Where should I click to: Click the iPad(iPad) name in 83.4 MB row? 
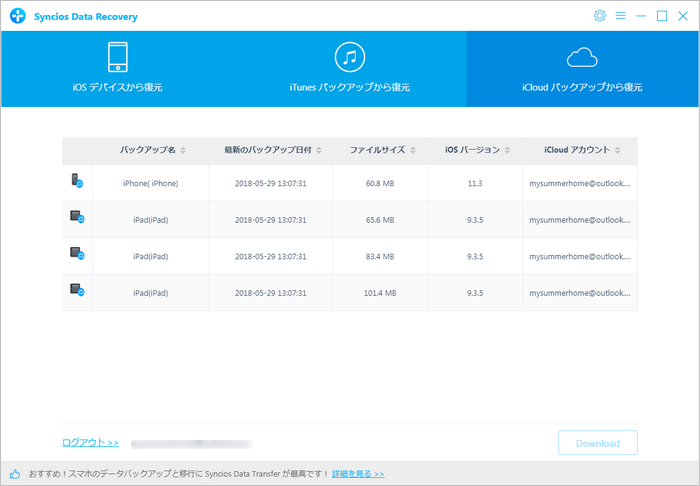click(x=150, y=257)
